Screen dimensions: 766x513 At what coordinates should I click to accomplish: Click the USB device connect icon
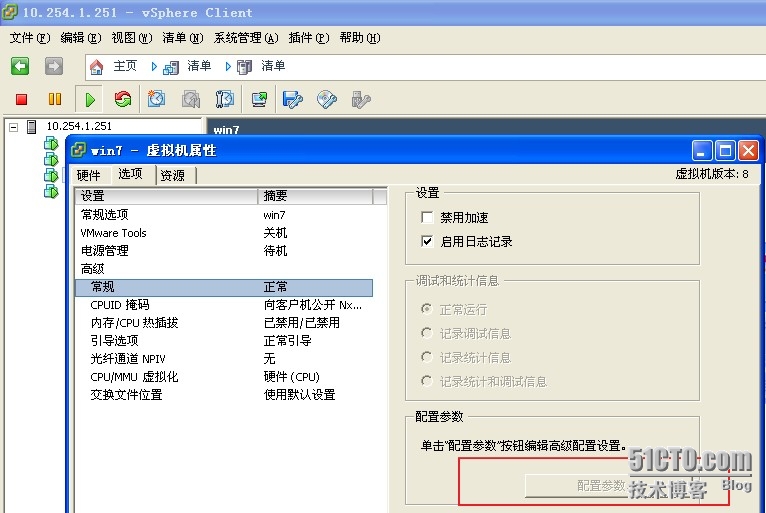coord(361,100)
